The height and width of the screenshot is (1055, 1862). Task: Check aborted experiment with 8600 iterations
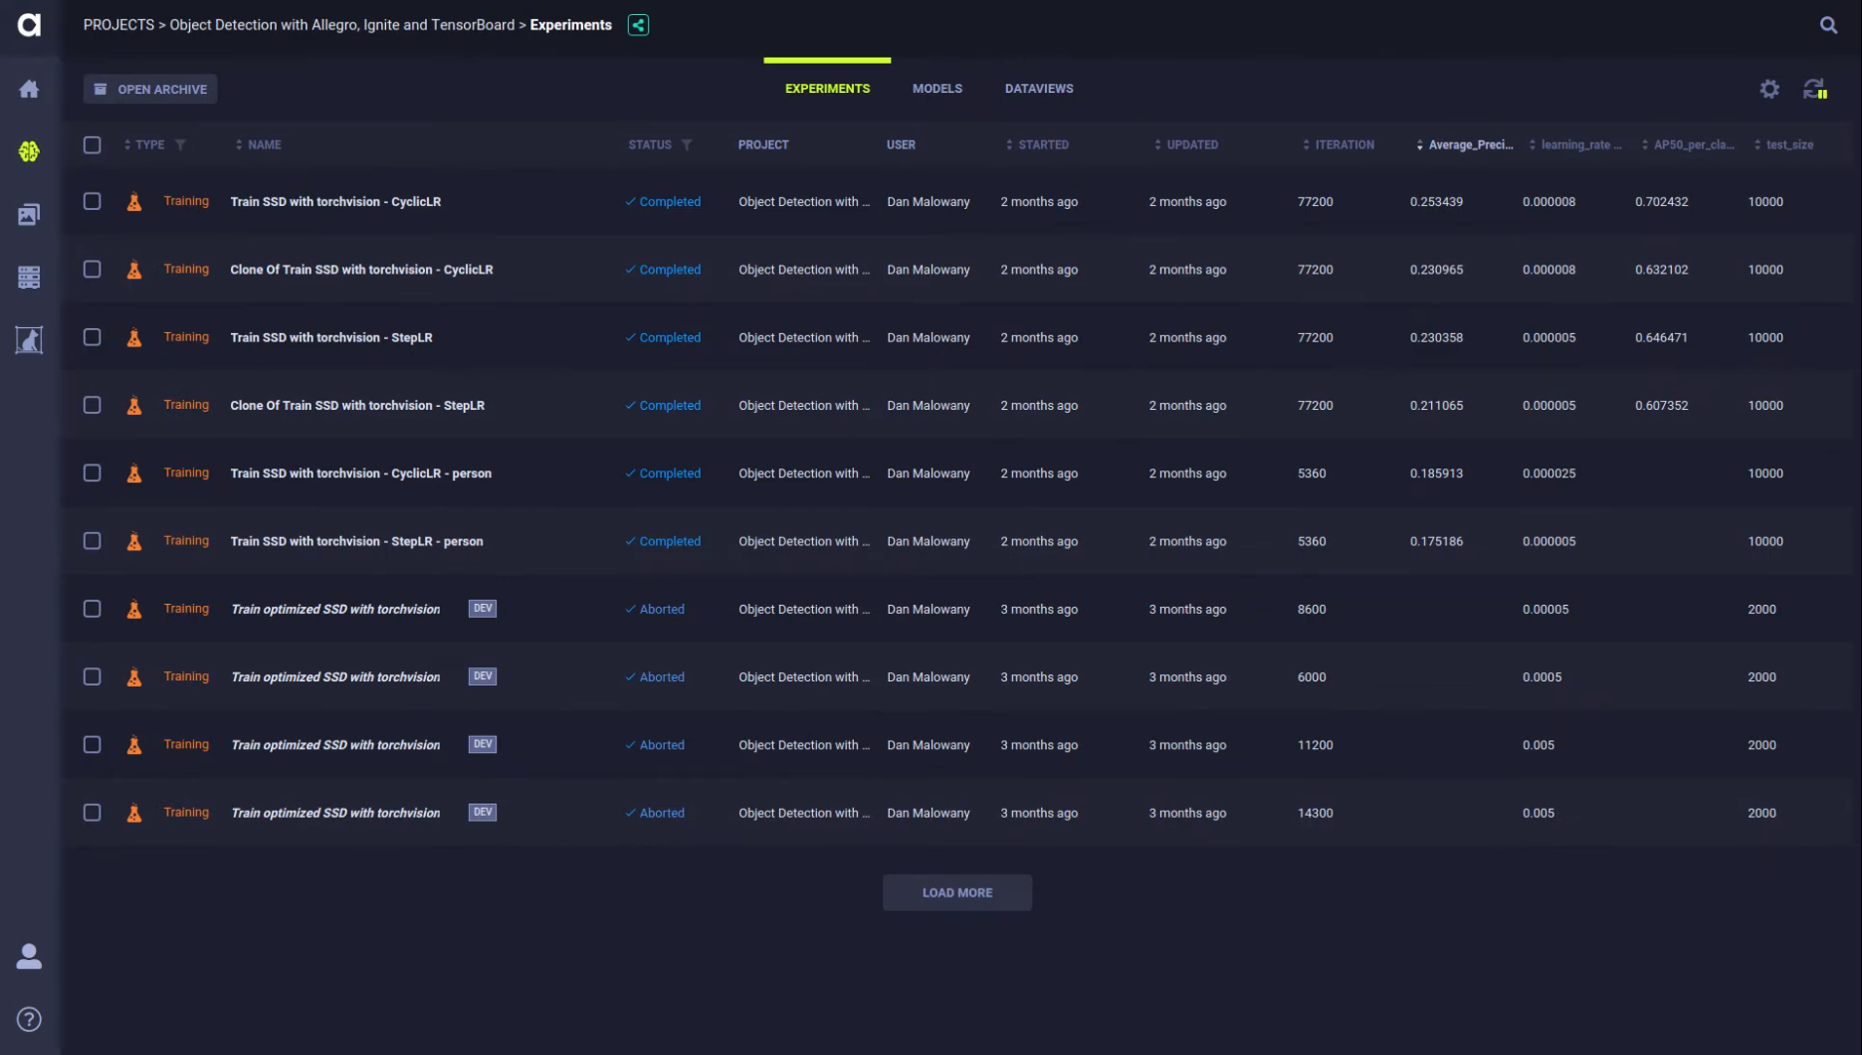pos(92,609)
